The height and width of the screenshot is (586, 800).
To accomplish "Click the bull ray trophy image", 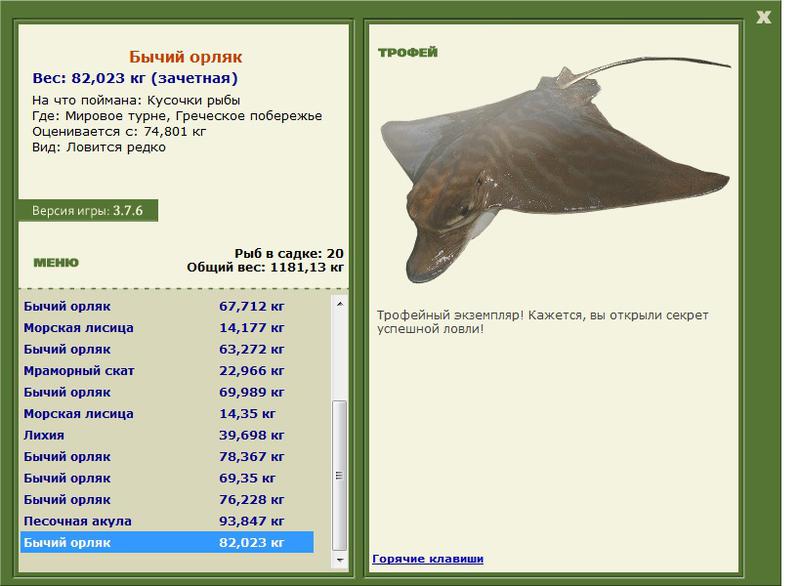I will (x=555, y=171).
